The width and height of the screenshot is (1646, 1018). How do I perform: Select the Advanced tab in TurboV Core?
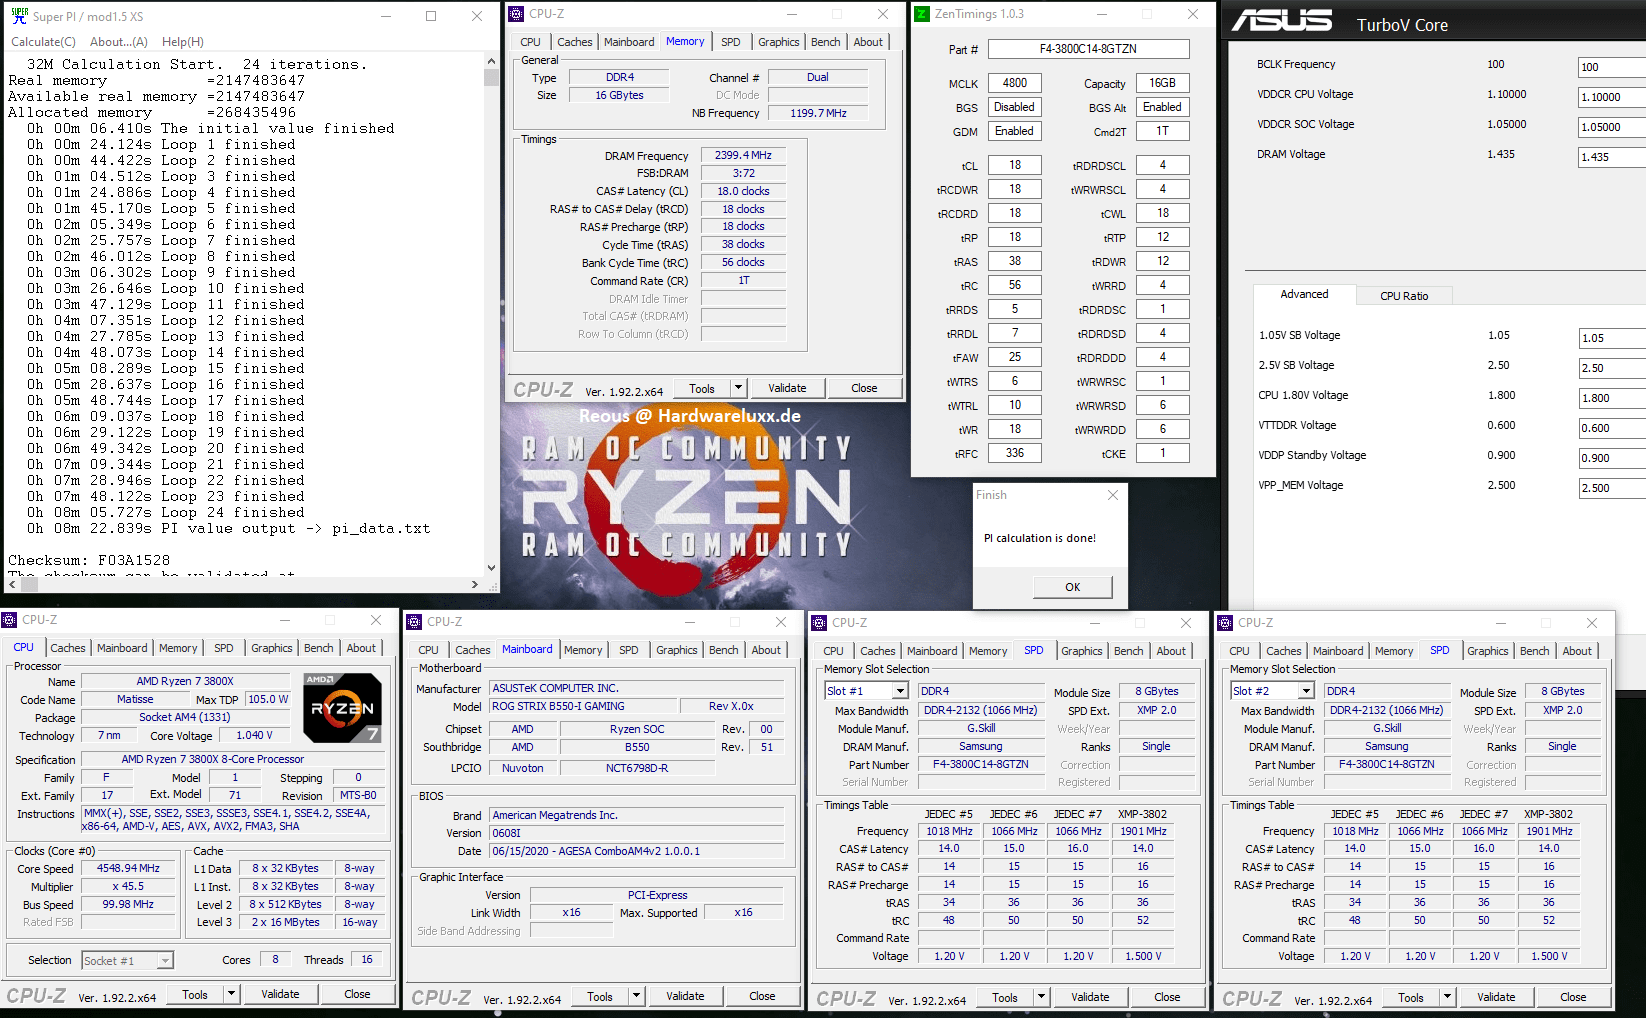pos(1304,294)
